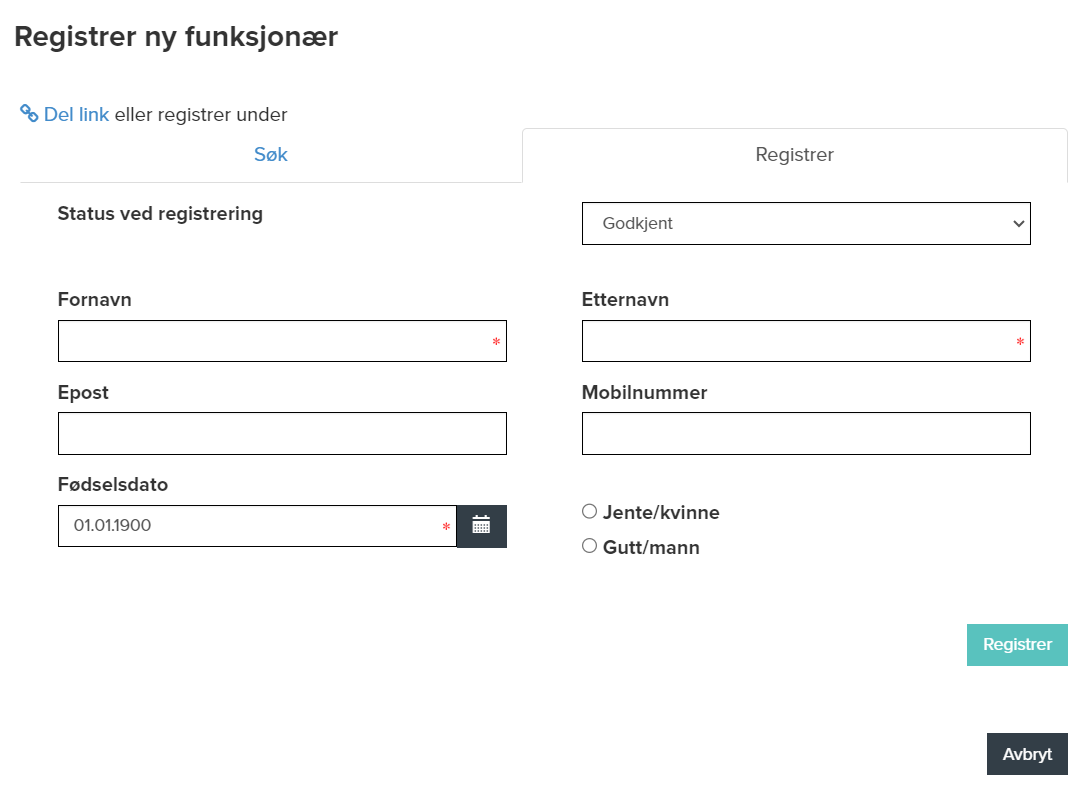The height and width of the screenshot is (797, 1088).
Task: Click the chain link icon beside Del link
Action: tap(29, 114)
